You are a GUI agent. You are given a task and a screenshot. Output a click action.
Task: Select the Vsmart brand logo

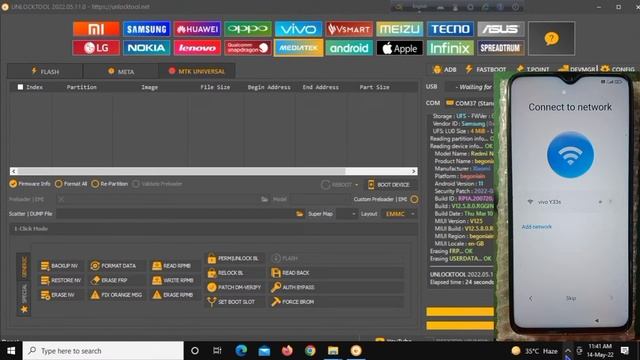(x=349, y=29)
